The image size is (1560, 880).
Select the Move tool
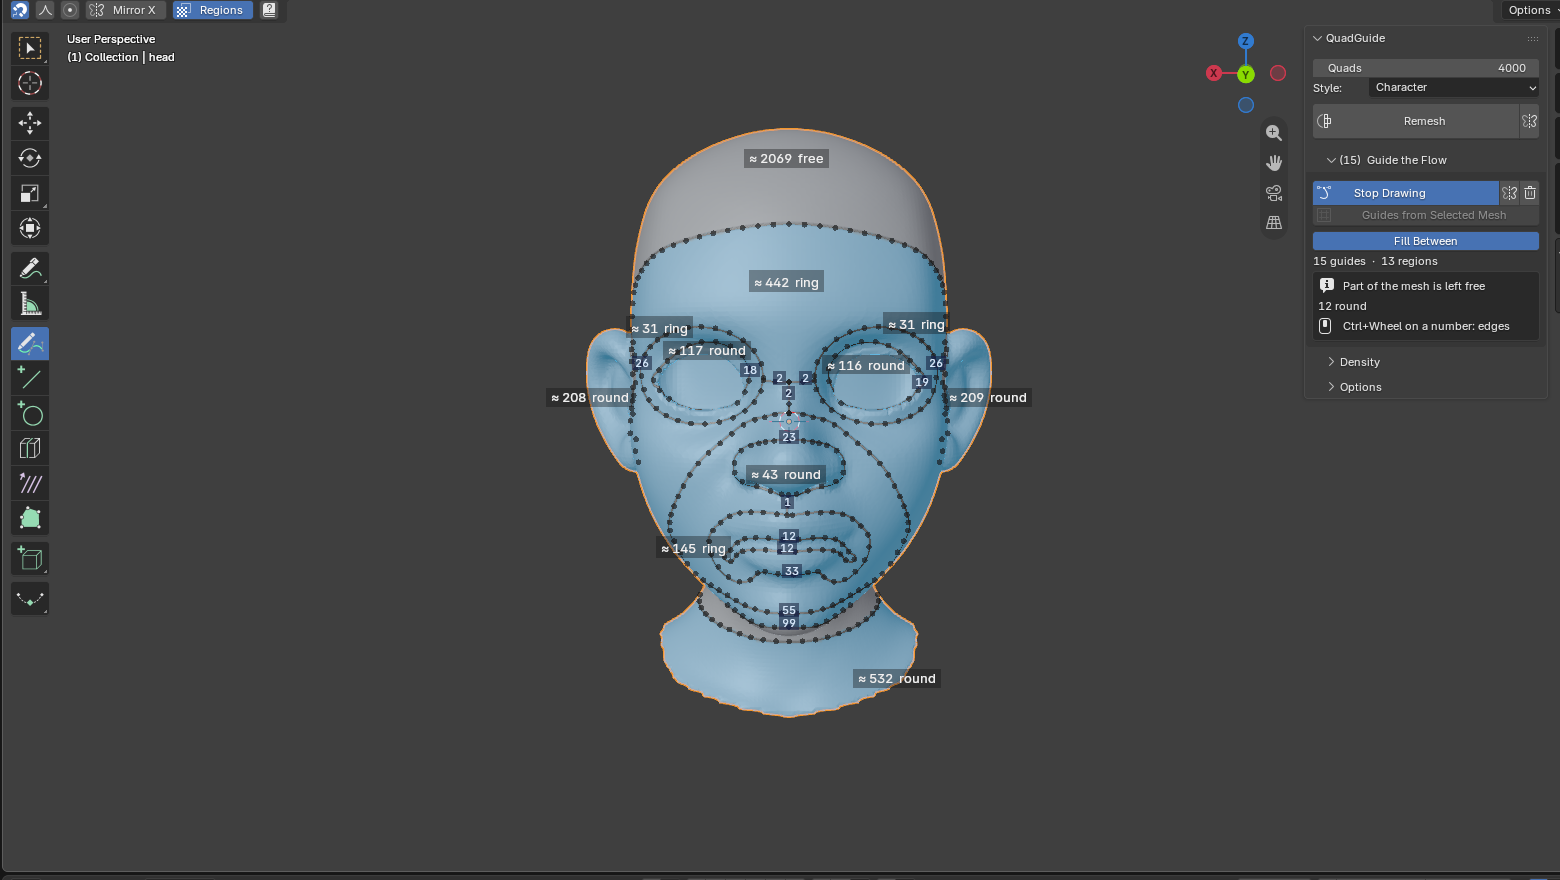pyautogui.click(x=30, y=123)
